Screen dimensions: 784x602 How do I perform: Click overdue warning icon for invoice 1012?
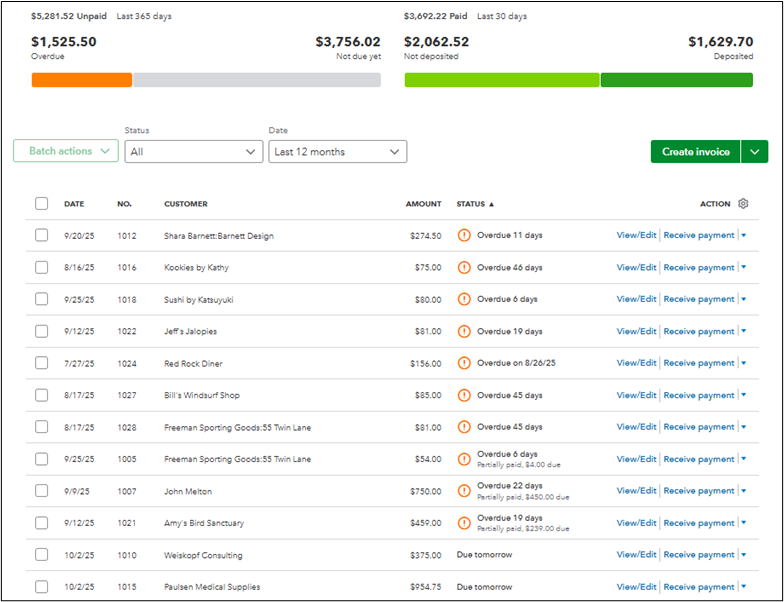tap(464, 235)
